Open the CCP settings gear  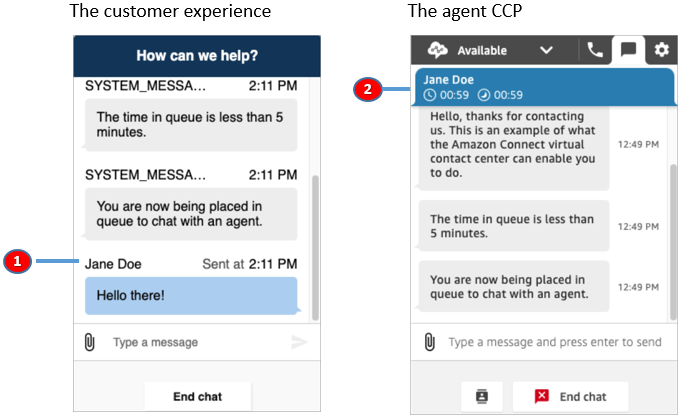point(660,50)
